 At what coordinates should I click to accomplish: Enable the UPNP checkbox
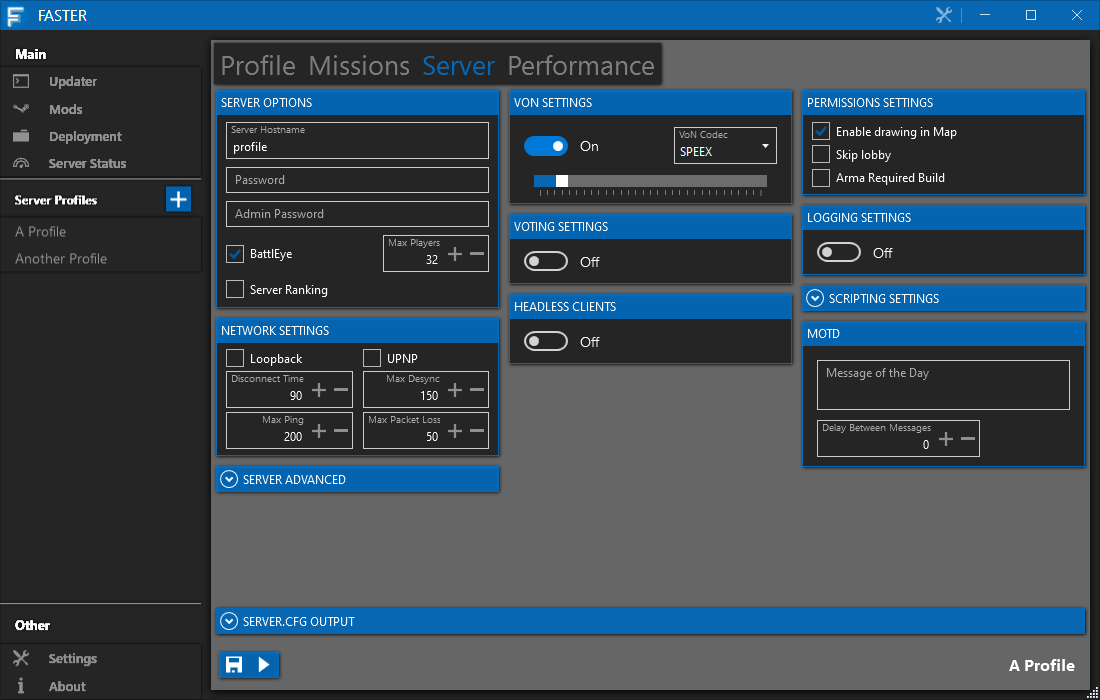[x=372, y=358]
